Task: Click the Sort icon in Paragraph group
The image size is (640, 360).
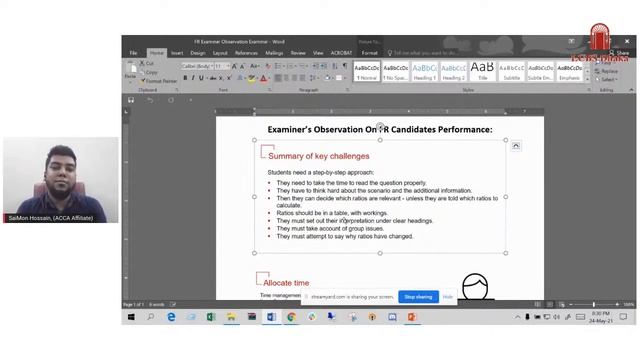Action: tap(335, 66)
